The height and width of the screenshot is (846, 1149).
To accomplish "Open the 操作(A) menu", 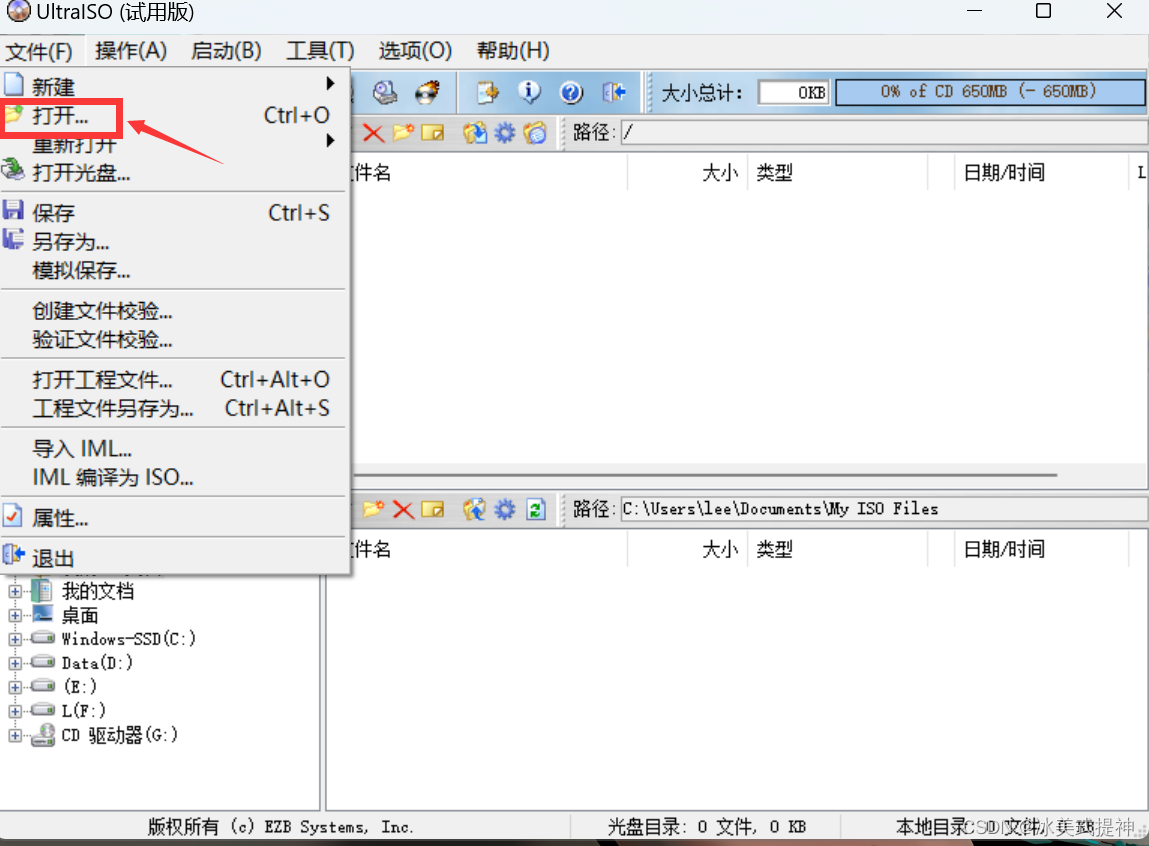I will pyautogui.click(x=131, y=51).
